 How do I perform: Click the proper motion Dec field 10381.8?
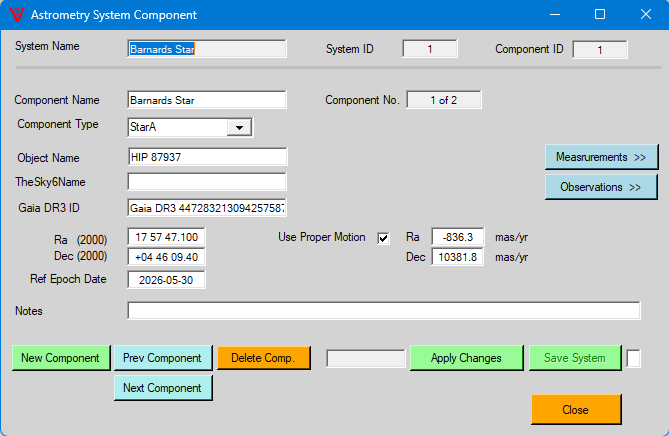(x=457, y=257)
